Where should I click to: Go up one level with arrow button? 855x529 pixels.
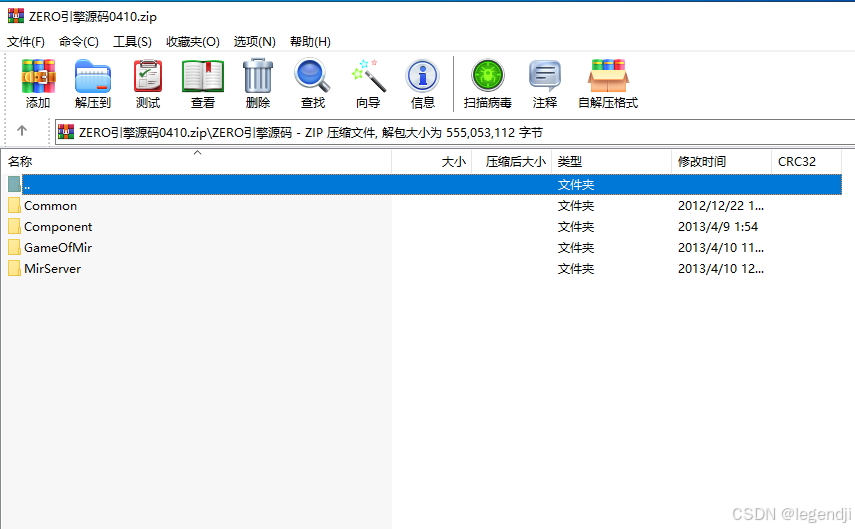pyautogui.click(x=22, y=130)
